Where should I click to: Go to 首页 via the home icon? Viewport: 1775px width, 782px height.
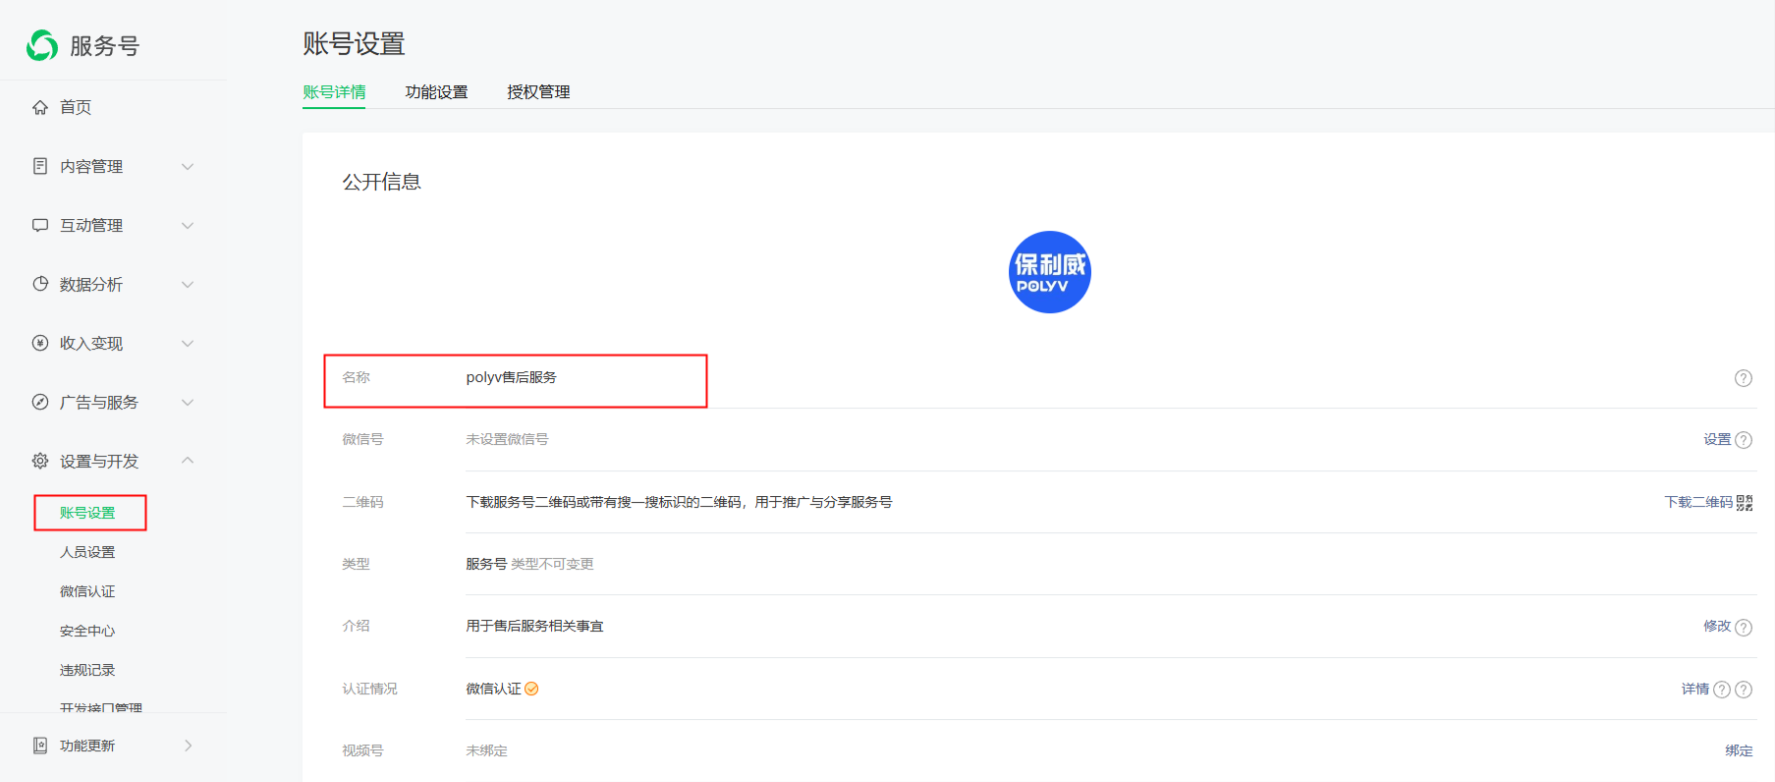click(40, 107)
